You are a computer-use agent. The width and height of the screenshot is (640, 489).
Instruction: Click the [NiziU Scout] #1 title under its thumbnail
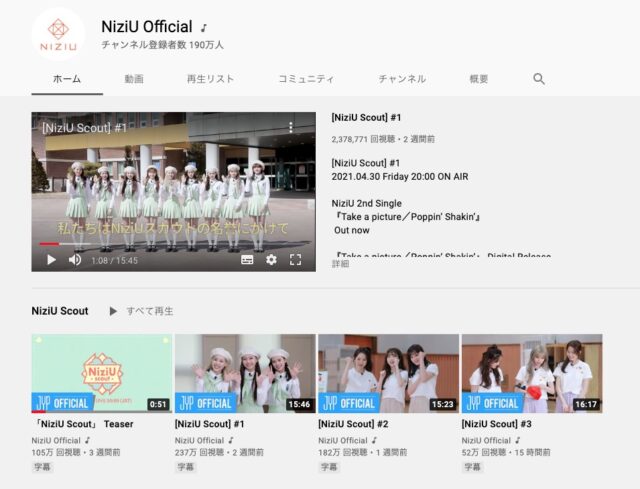coord(209,424)
